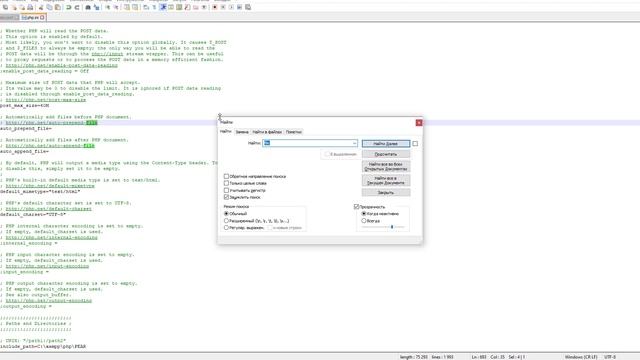Image resolution: width=640 pixels, height=360 pixels.
Task: Toggle 'Прозрачность' checkbox
Action: (x=356, y=207)
